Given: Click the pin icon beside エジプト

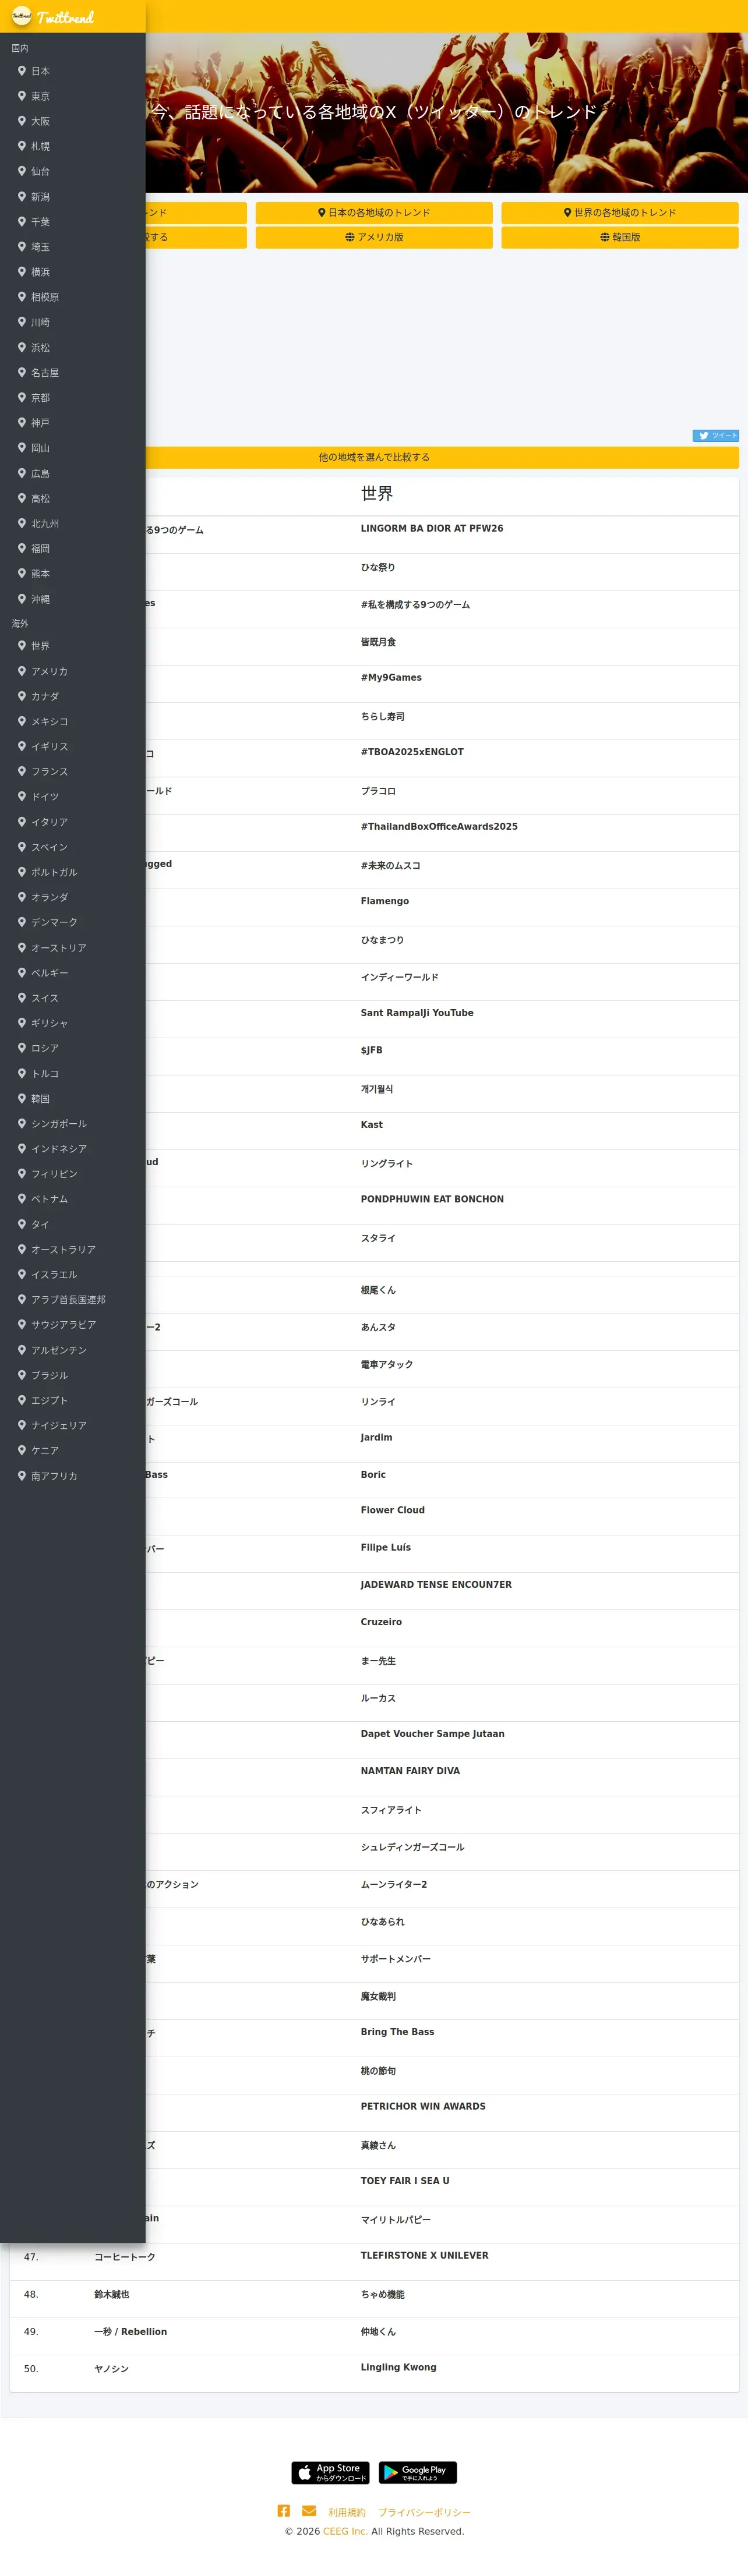Looking at the screenshot, I should (x=22, y=1400).
